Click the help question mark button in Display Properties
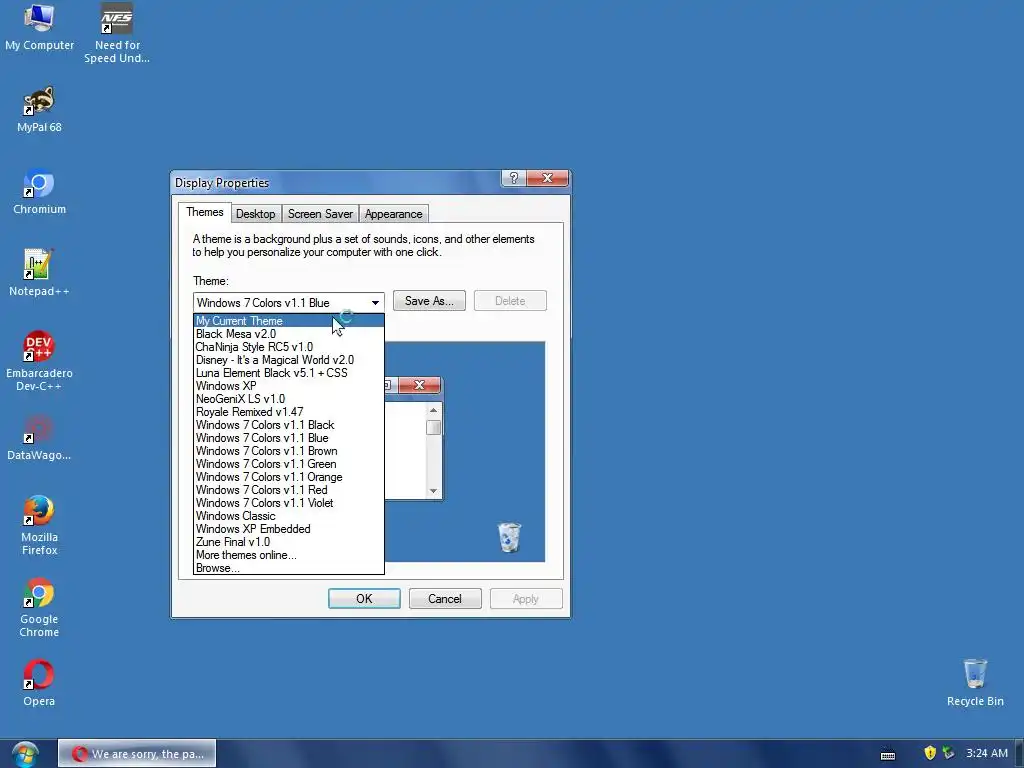 click(514, 178)
